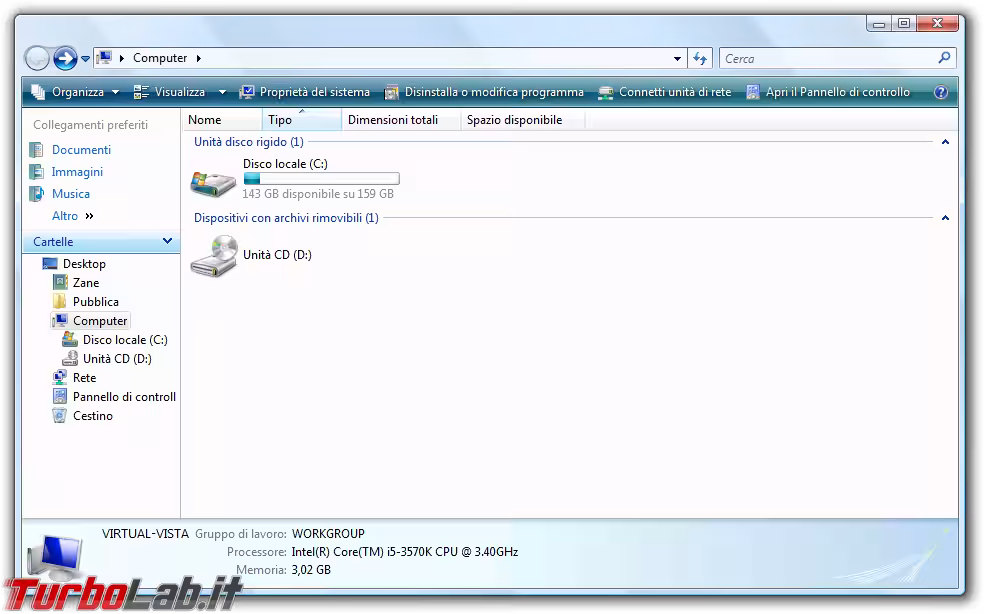Viewport: 984px width, 614px height.
Task: Show more favorites via Altro
Action: [x=73, y=216]
